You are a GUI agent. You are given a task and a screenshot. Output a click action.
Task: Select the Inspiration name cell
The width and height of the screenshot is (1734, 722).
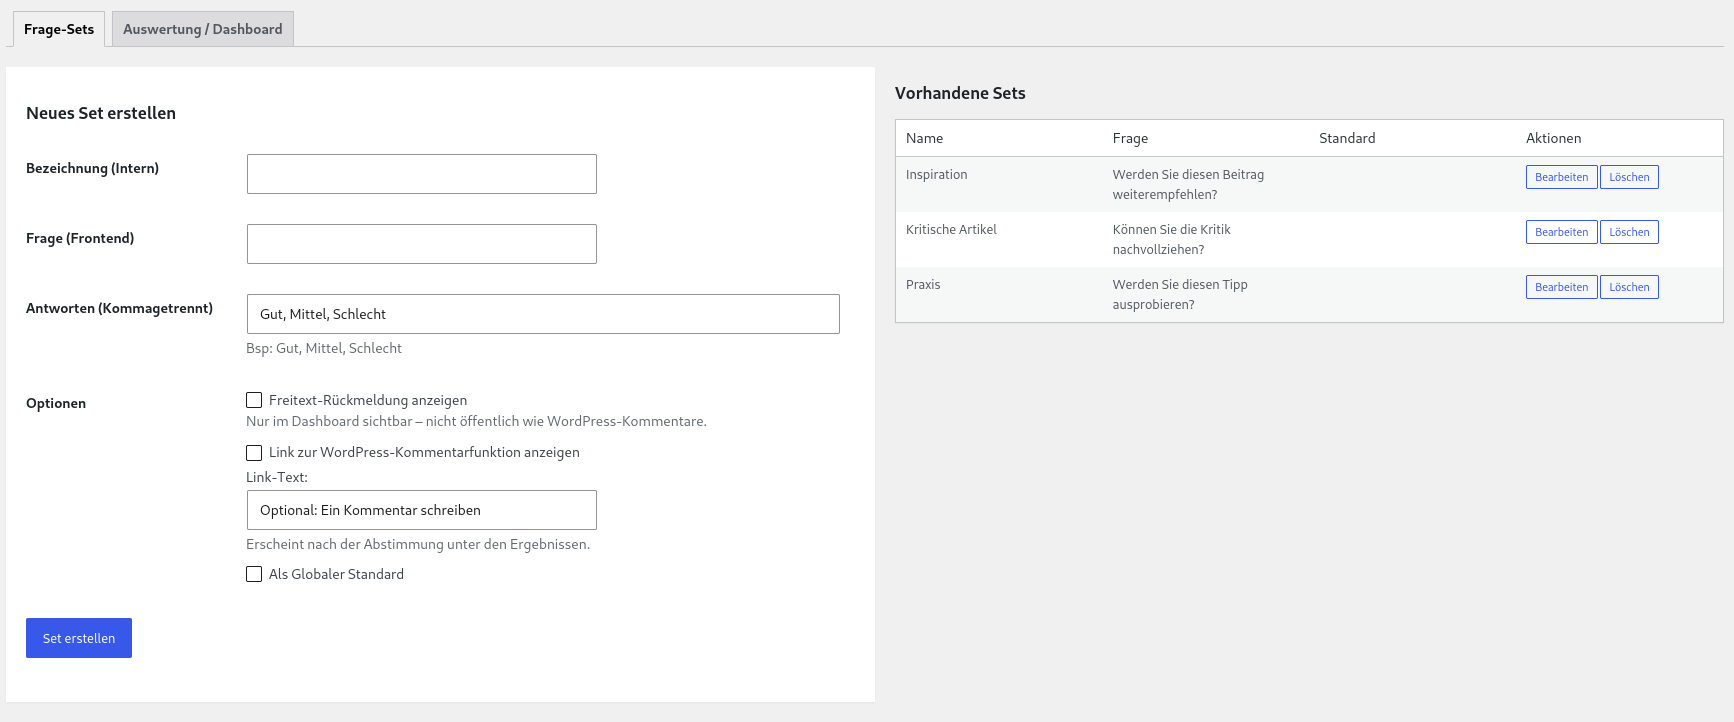click(936, 175)
